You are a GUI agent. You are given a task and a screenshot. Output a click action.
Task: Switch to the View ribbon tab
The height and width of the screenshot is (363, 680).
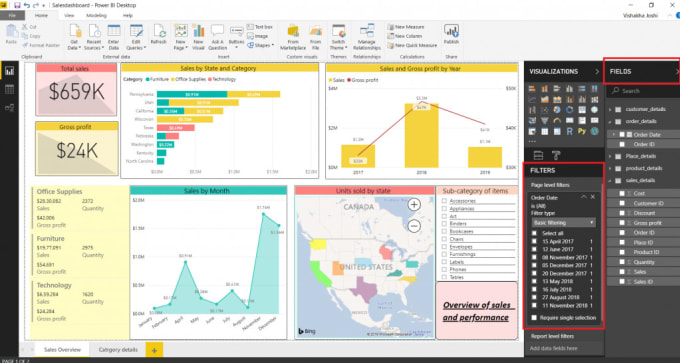coord(69,15)
